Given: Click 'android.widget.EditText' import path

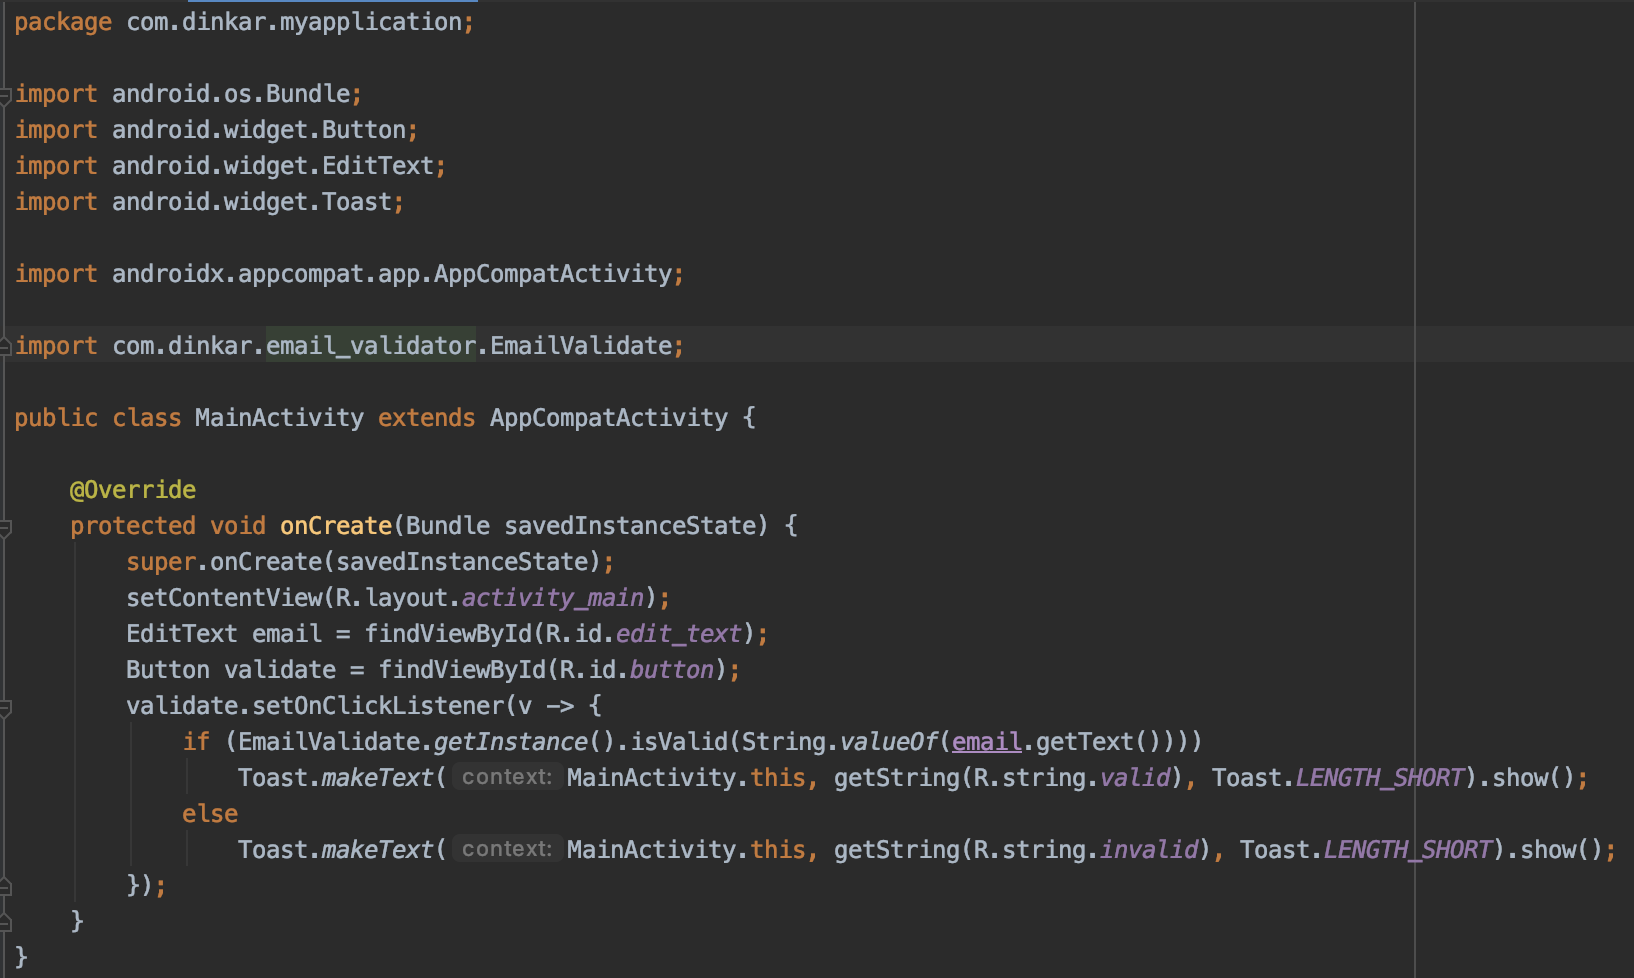Looking at the screenshot, I should click(273, 166).
